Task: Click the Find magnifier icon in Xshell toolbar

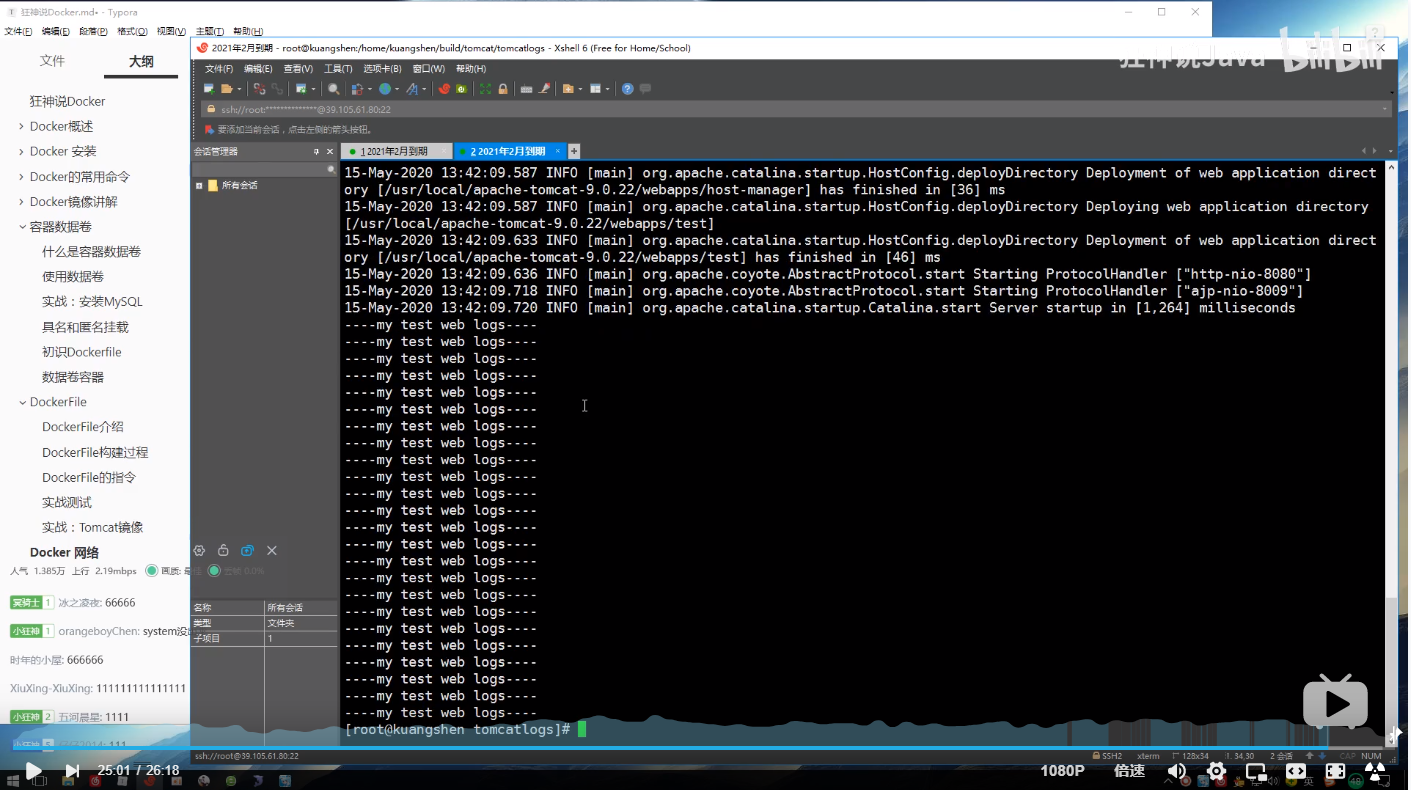Action: coord(334,89)
